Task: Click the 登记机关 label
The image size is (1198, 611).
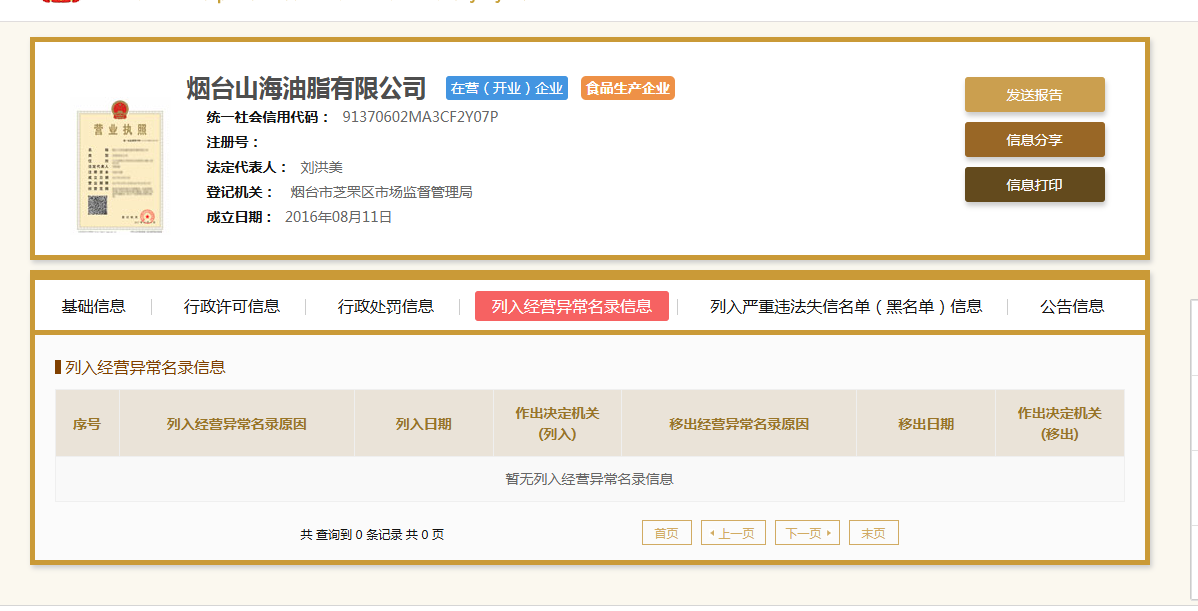Action: (x=240, y=192)
